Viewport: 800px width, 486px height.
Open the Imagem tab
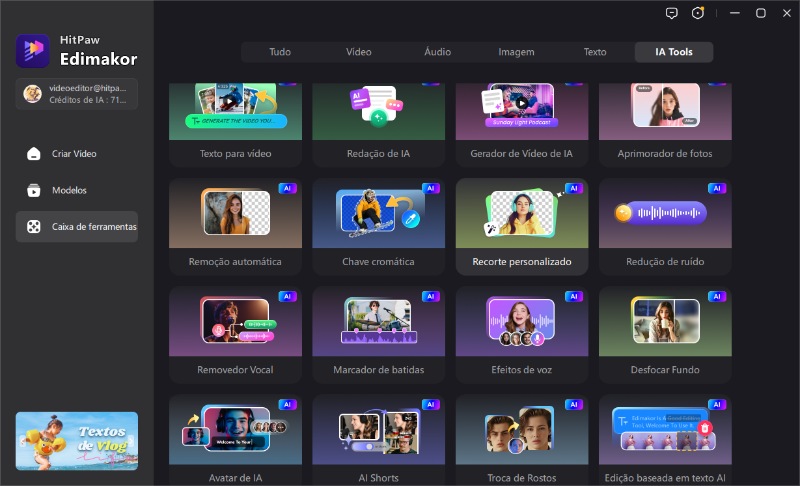(x=516, y=52)
